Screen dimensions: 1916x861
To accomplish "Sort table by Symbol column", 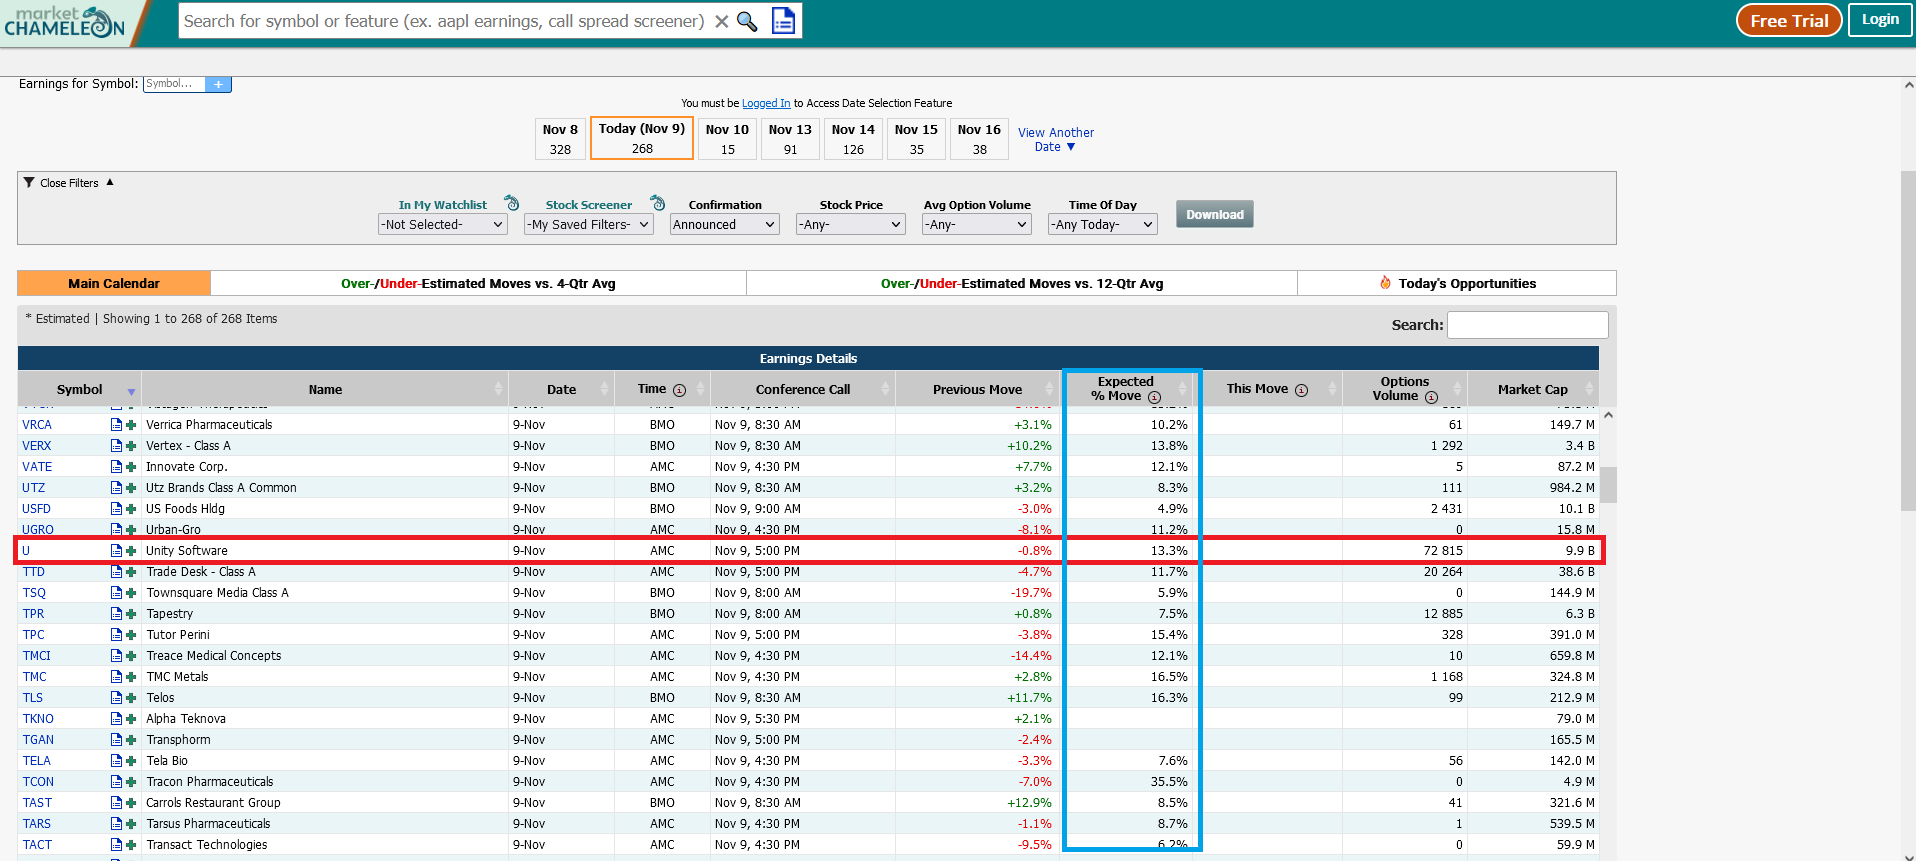I will click(x=79, y=390).
